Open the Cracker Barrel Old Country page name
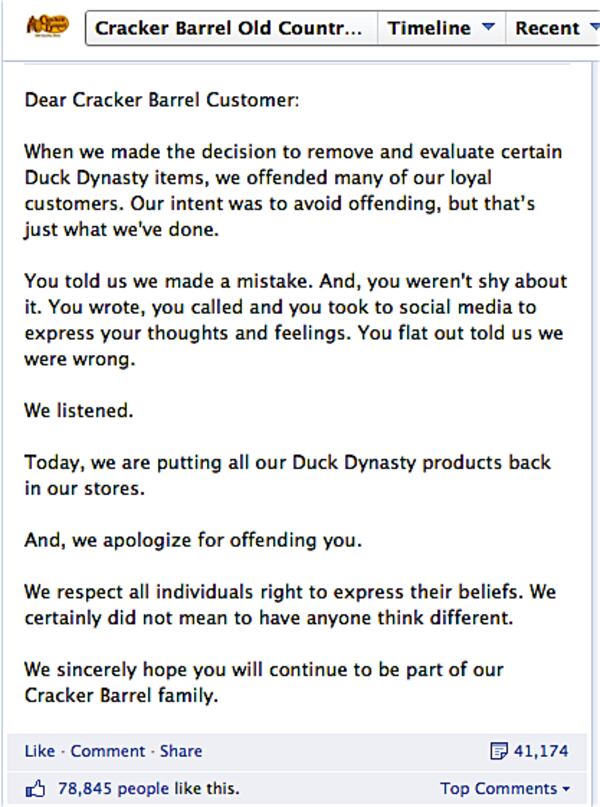 point(229,28)
